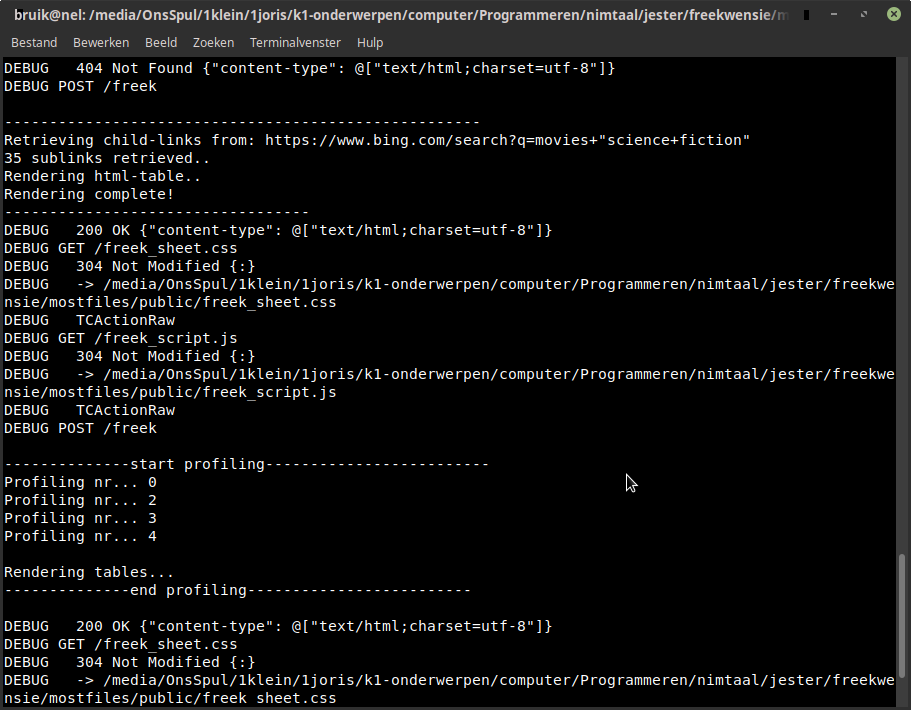
Task: Click the terminal's vertical scrollbar thumb
Action: click(902, 616)
